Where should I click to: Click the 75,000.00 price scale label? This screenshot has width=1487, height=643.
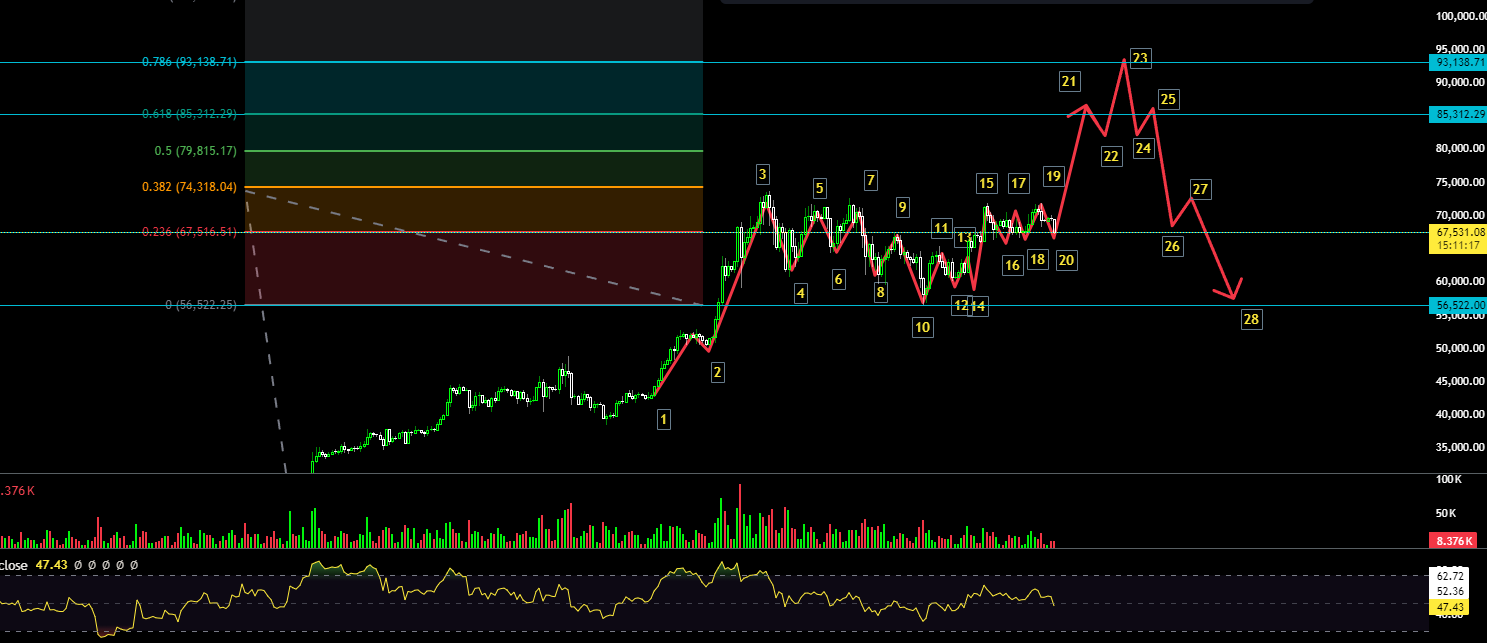pyautogui.click(x=1461, y=183)
